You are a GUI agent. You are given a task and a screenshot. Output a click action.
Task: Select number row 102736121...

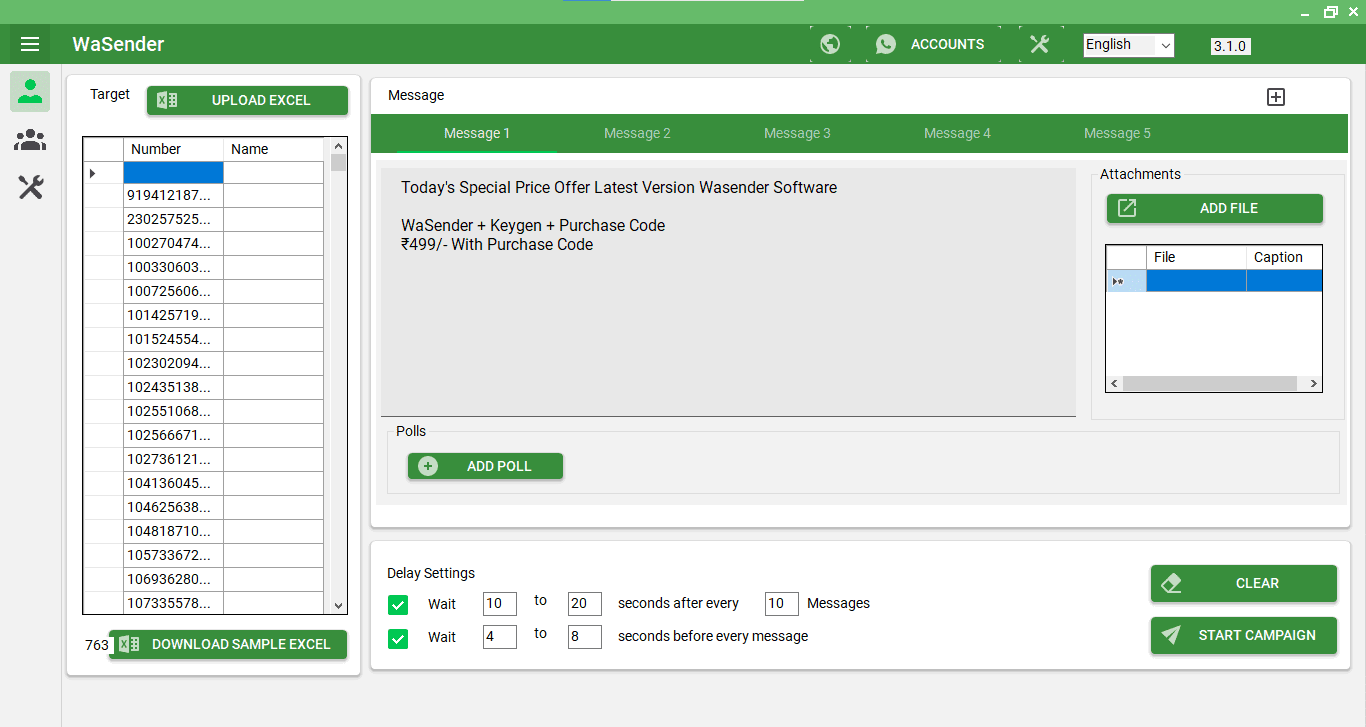coord(173,459)
